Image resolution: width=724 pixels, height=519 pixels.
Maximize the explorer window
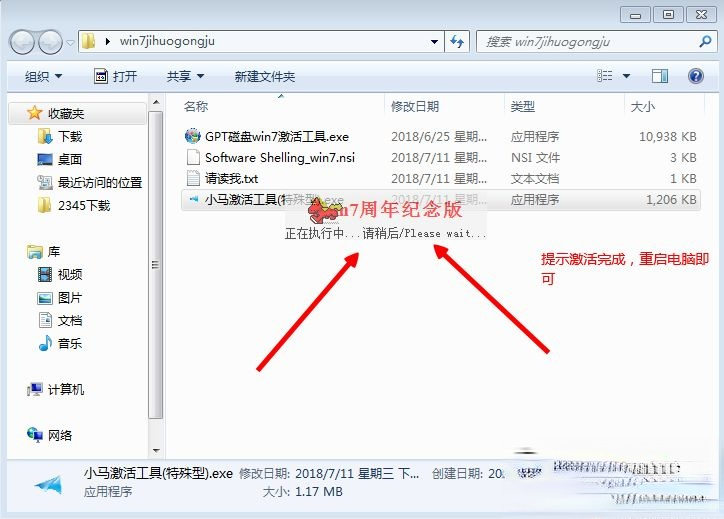(668, 15)
